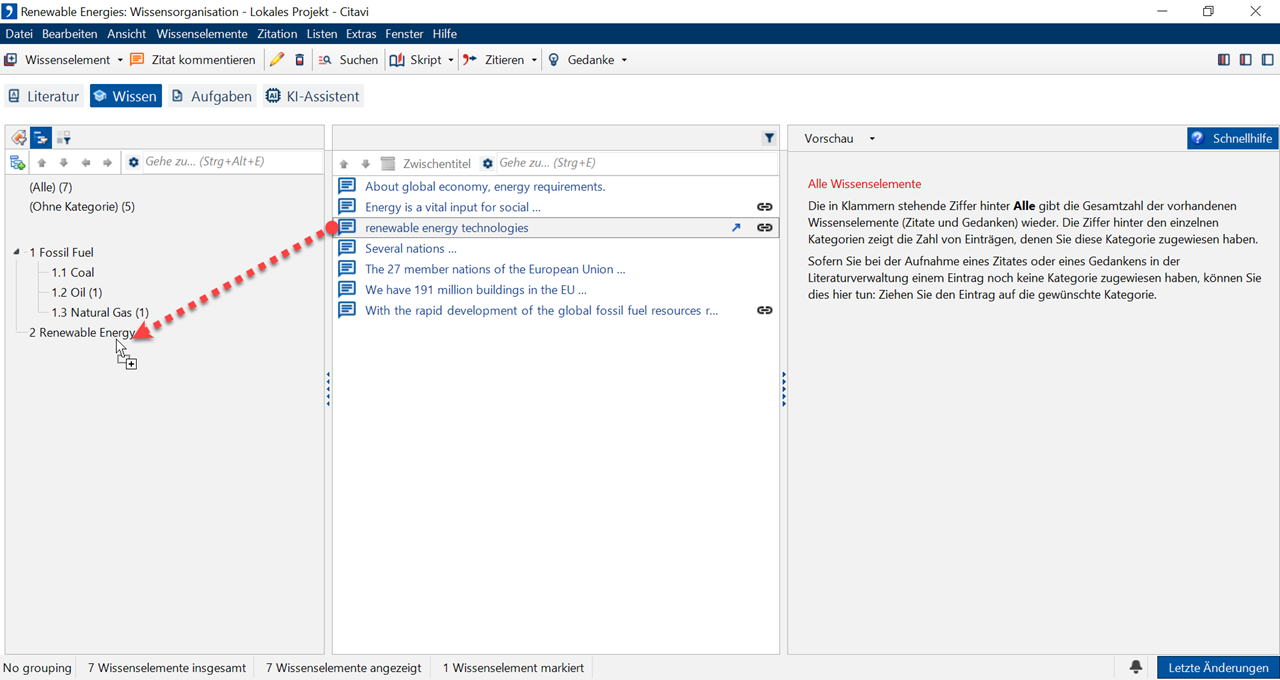Click the pencil edit icon in toolbar
The height and width of the screenshot is (680, 1280).
[277, 60]
